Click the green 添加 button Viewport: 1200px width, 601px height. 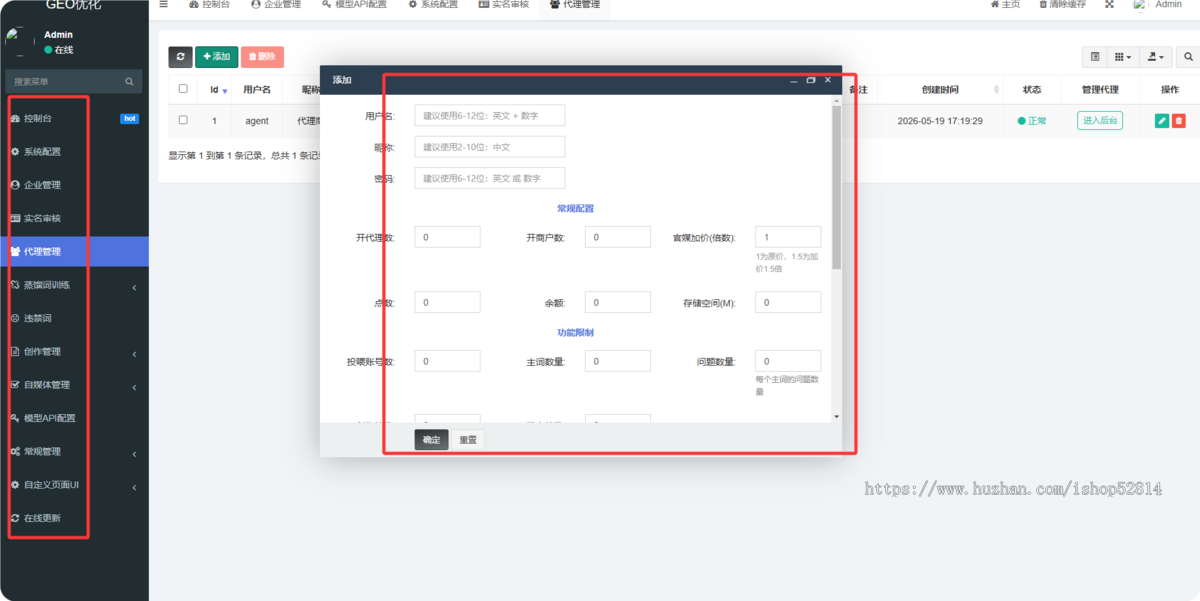pos(216,57)
